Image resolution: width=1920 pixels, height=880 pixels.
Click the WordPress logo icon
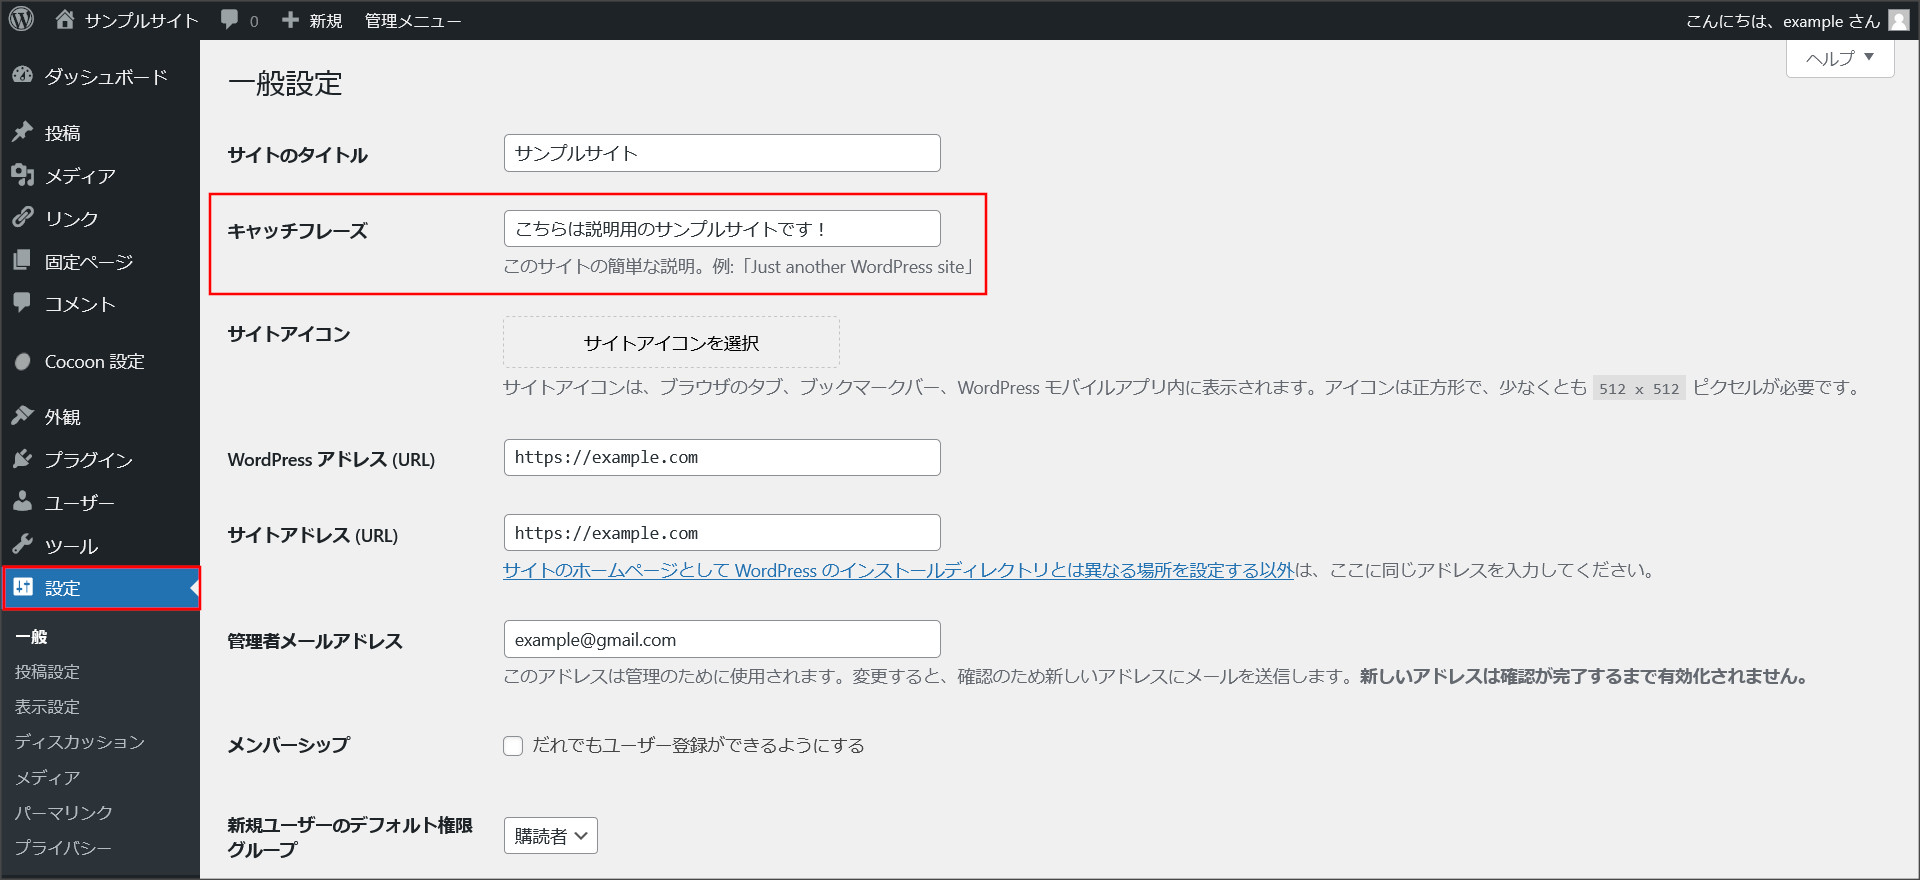click(x=21, y=19)
